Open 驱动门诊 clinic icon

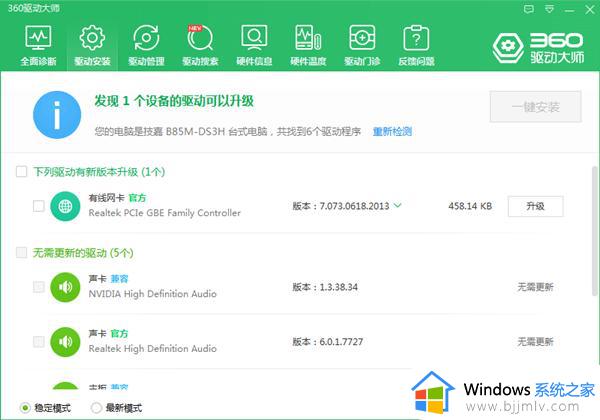click(362, 37)
